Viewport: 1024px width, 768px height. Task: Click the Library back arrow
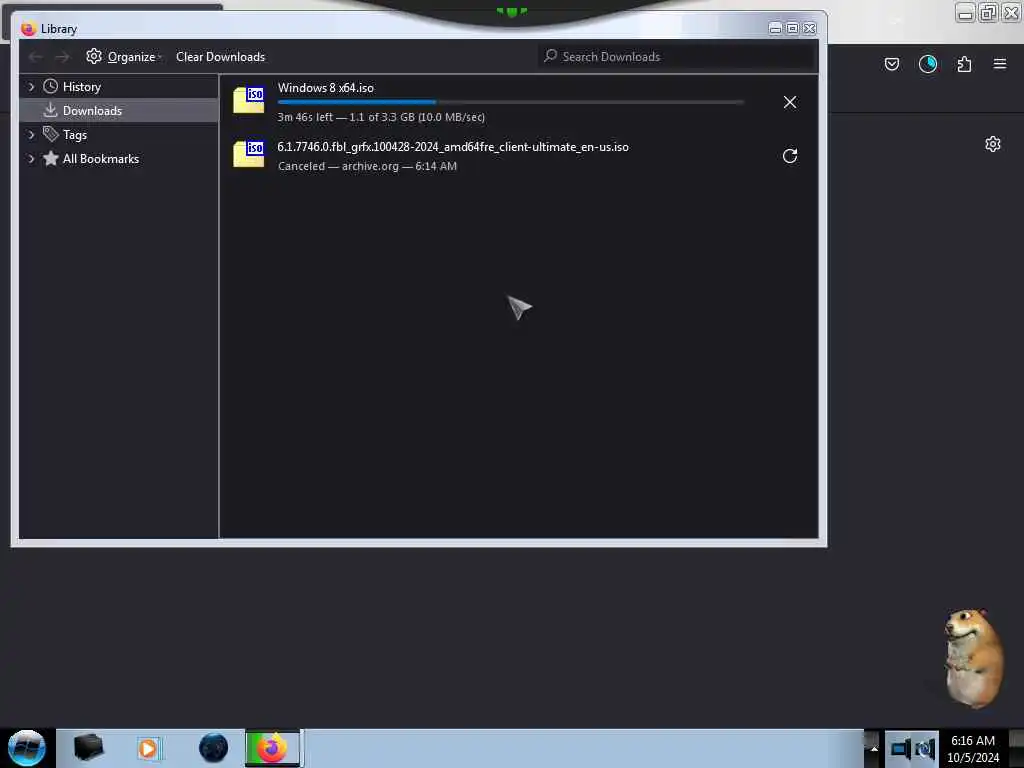(x=35, y=57)
